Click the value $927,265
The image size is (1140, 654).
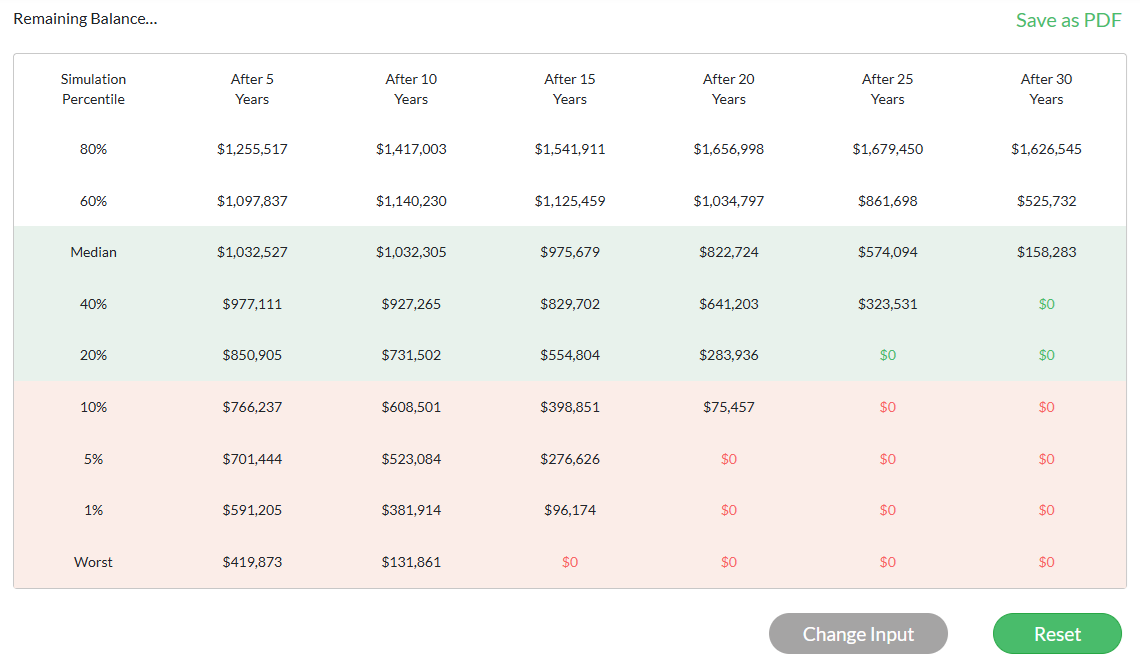pos(411,304)
